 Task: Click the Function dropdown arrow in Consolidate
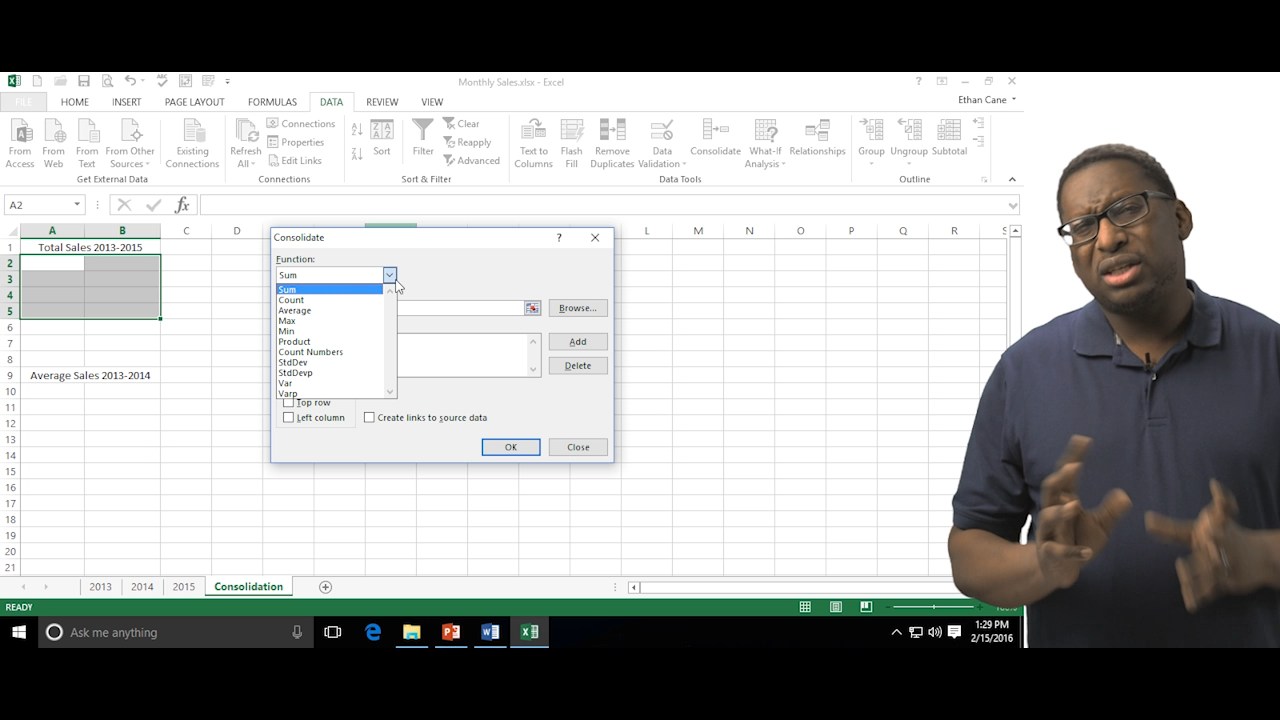point(389,275)
